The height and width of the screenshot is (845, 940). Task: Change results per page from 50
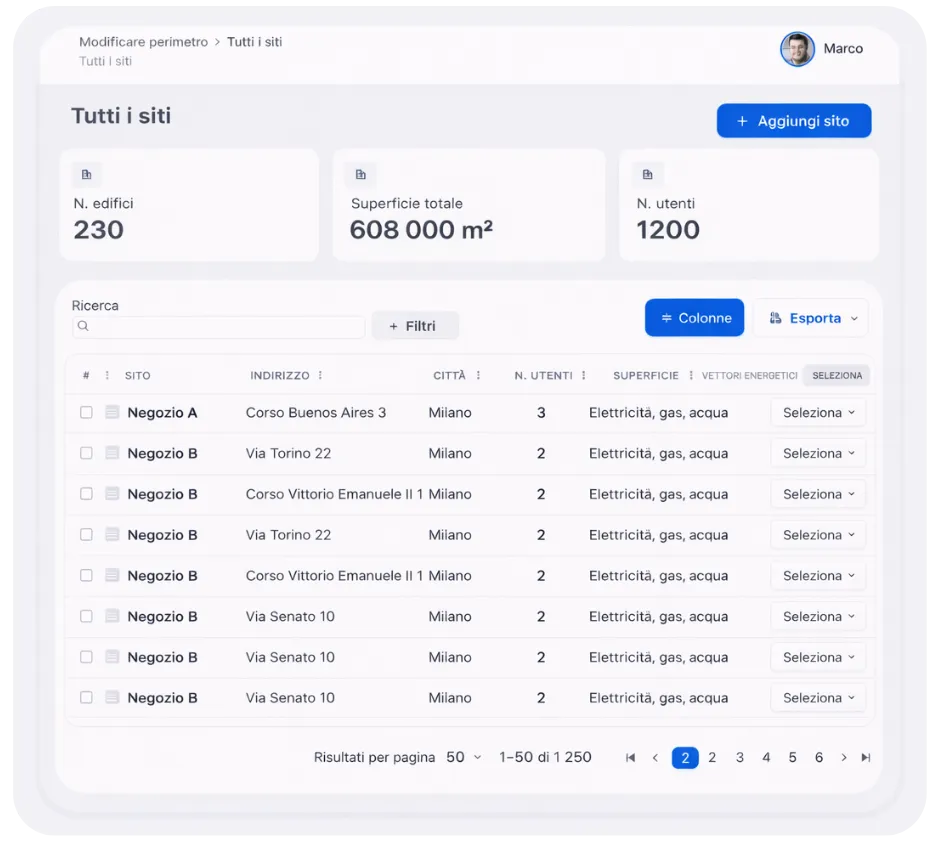click(463, 758)
